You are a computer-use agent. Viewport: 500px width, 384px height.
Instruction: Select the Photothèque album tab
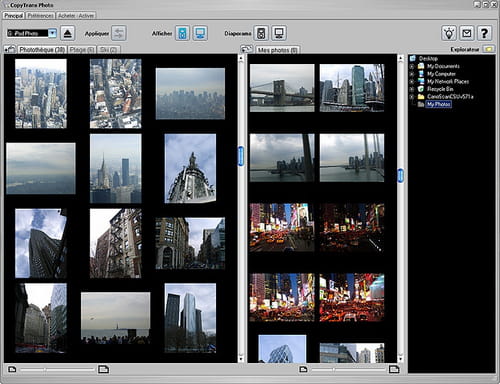pyautogui.click(x=42, y=50)
